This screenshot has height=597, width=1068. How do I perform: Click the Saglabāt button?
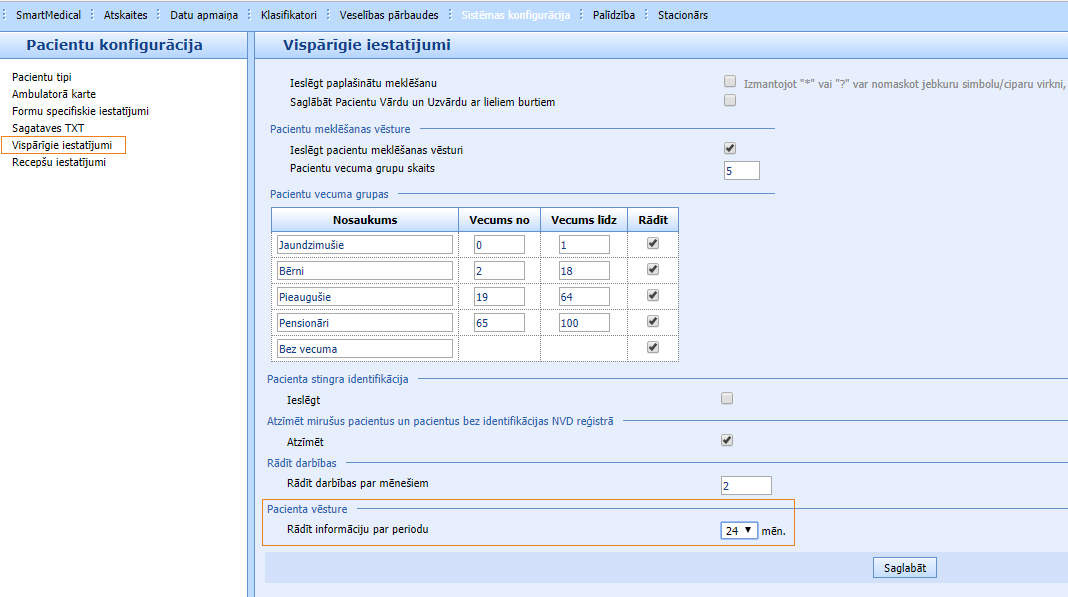904,569
